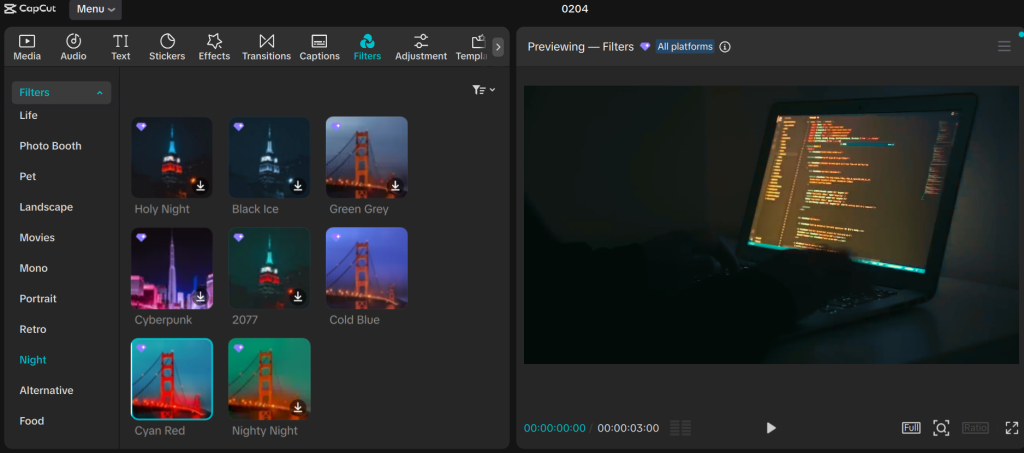Toggle the focus scan frame icon

[941, 428]
